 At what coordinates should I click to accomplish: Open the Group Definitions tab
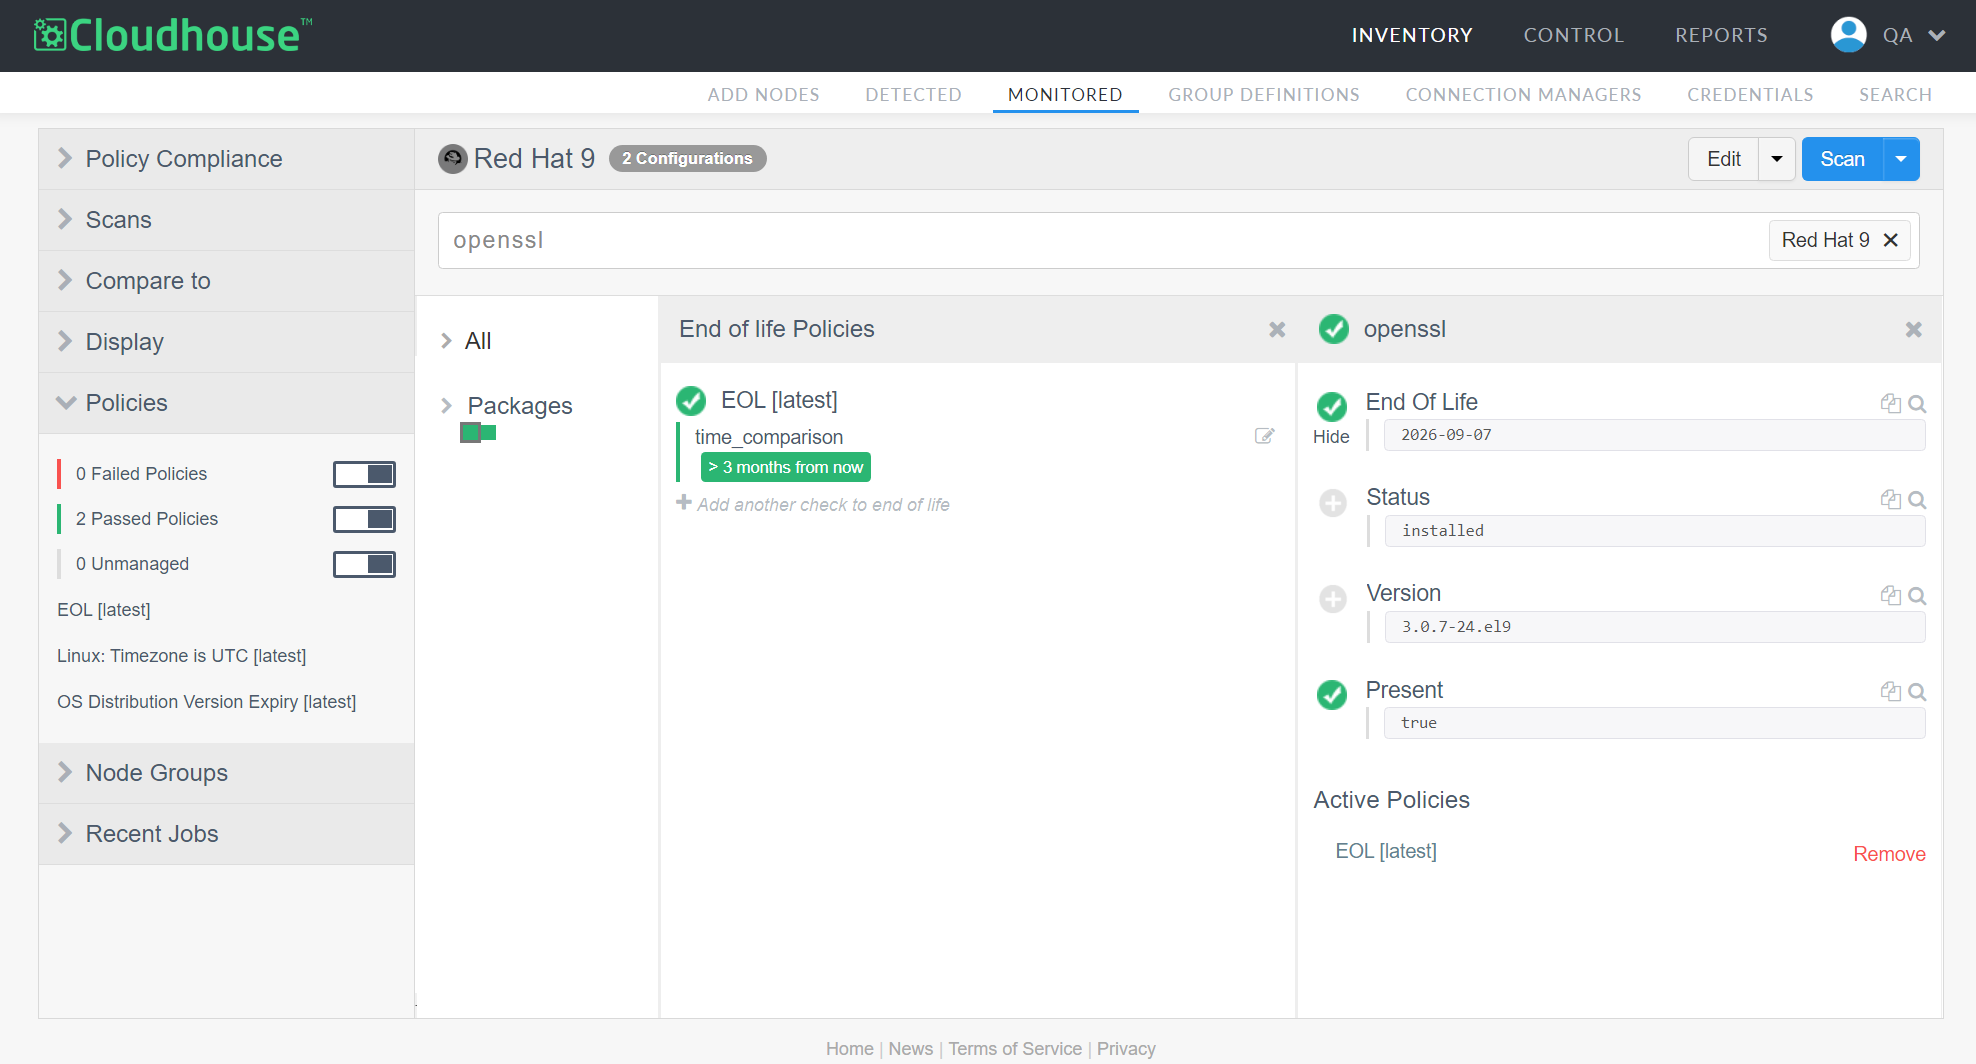pos(1264,94)
